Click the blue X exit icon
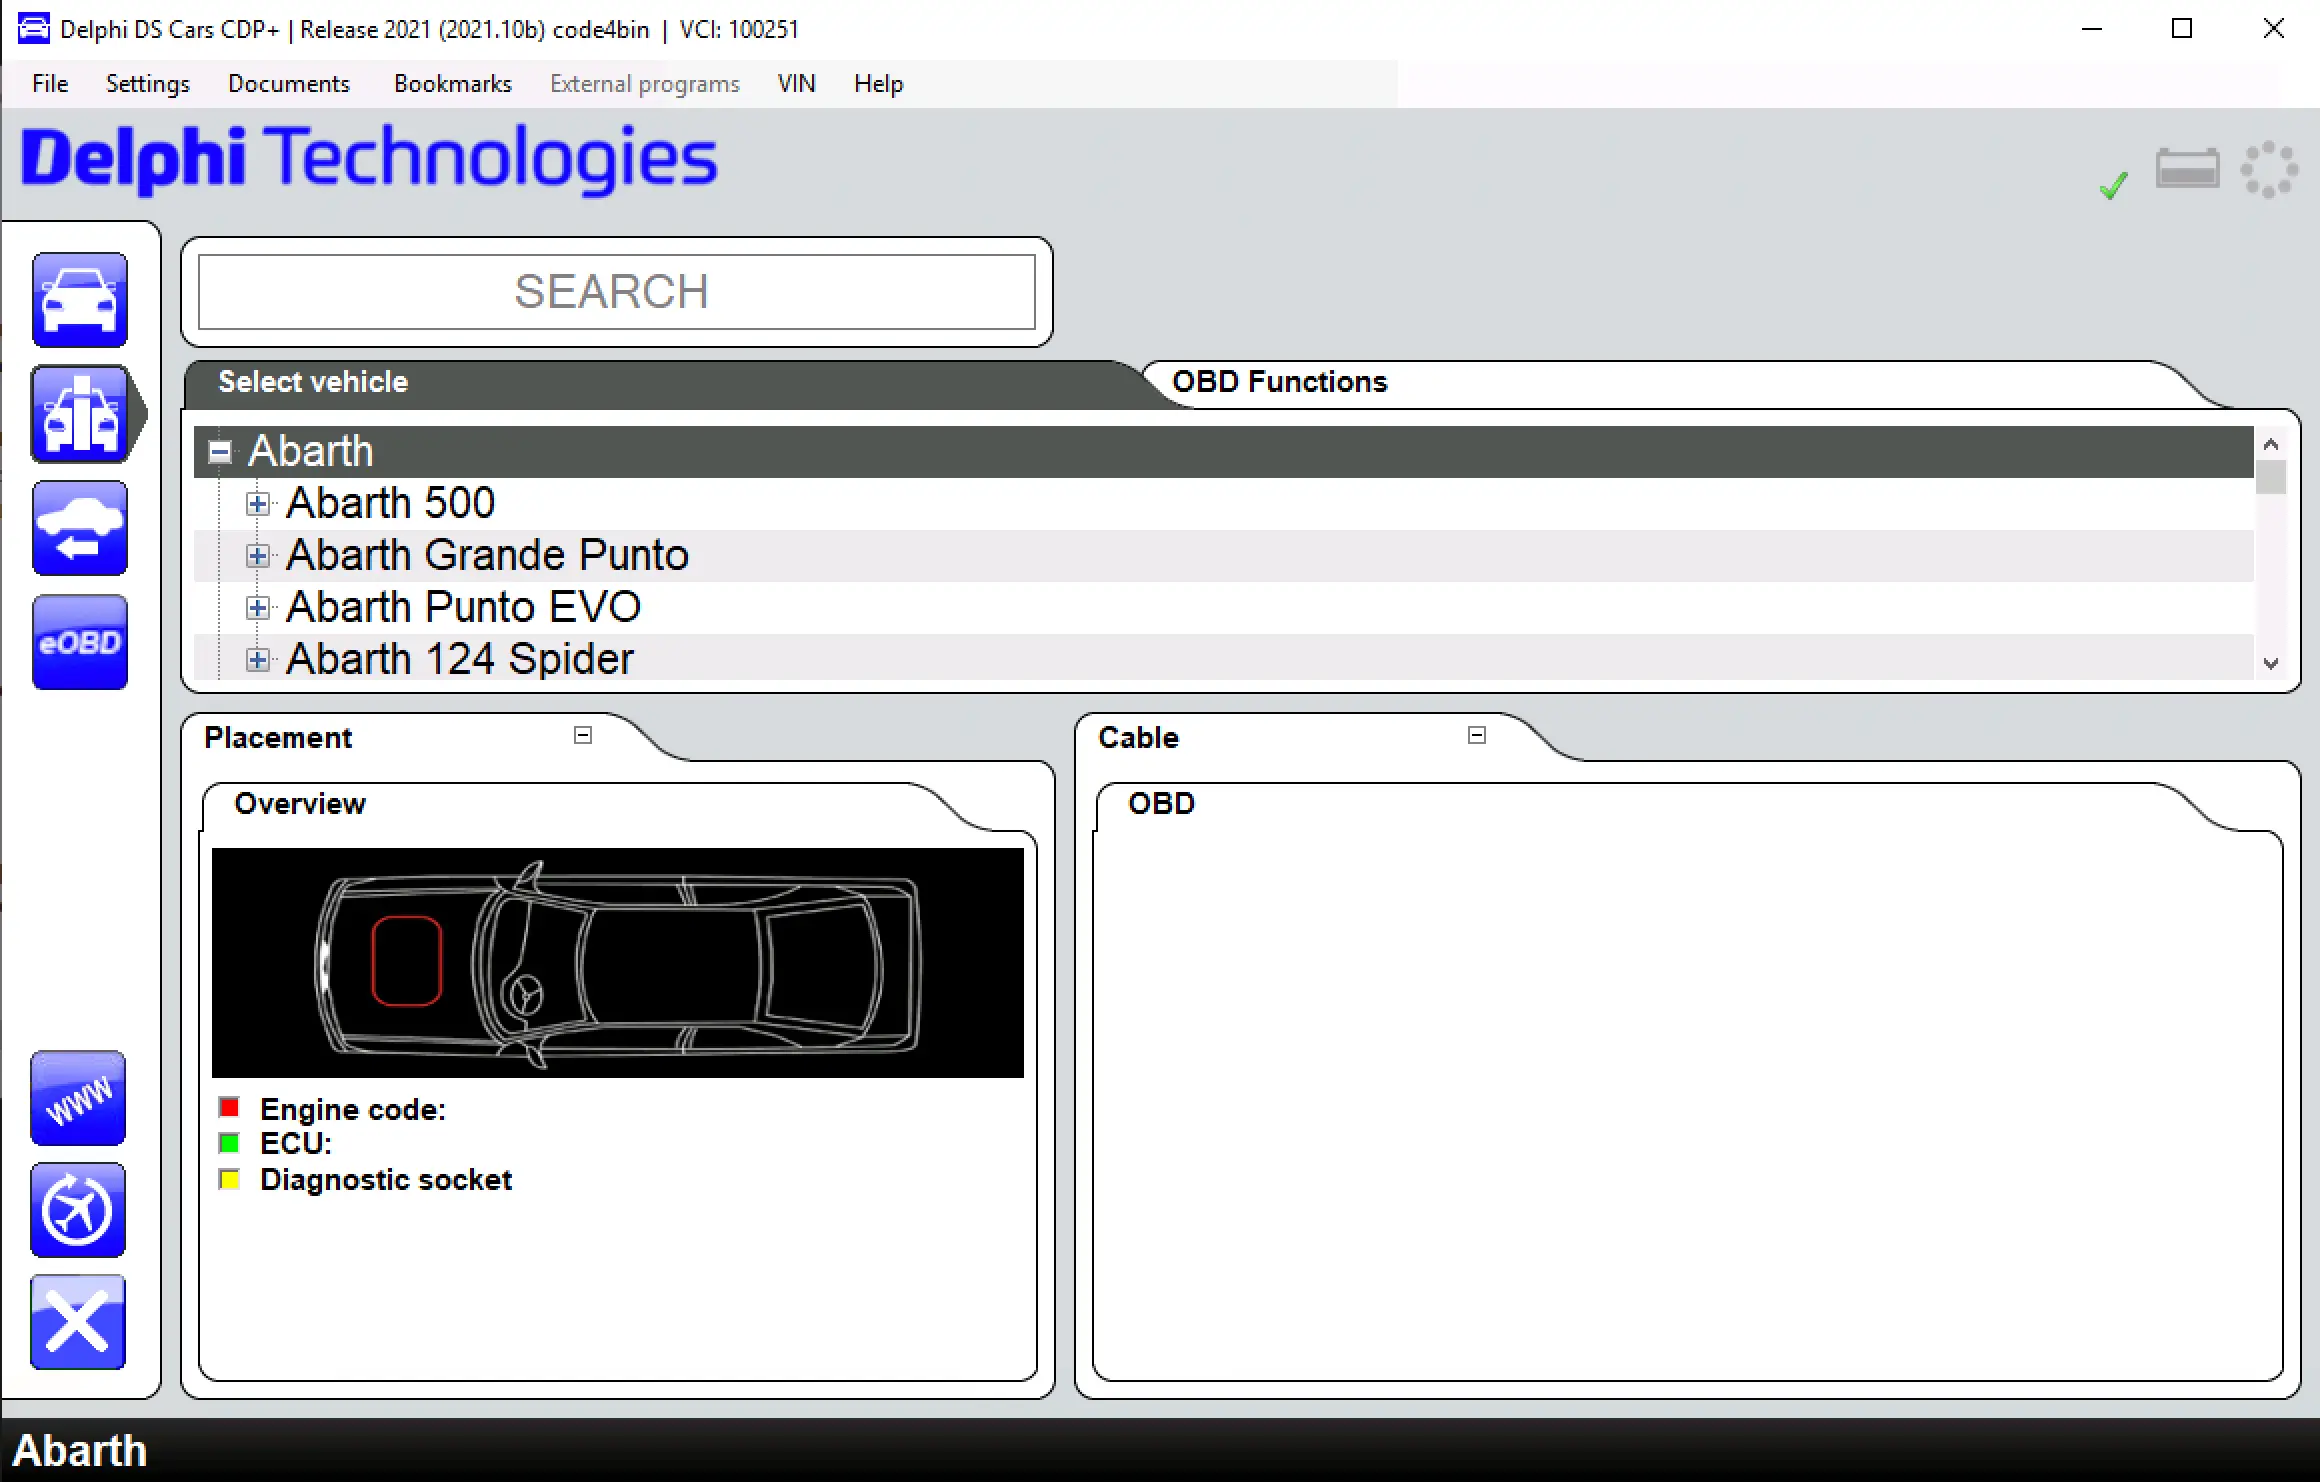 pos(78,1322)
